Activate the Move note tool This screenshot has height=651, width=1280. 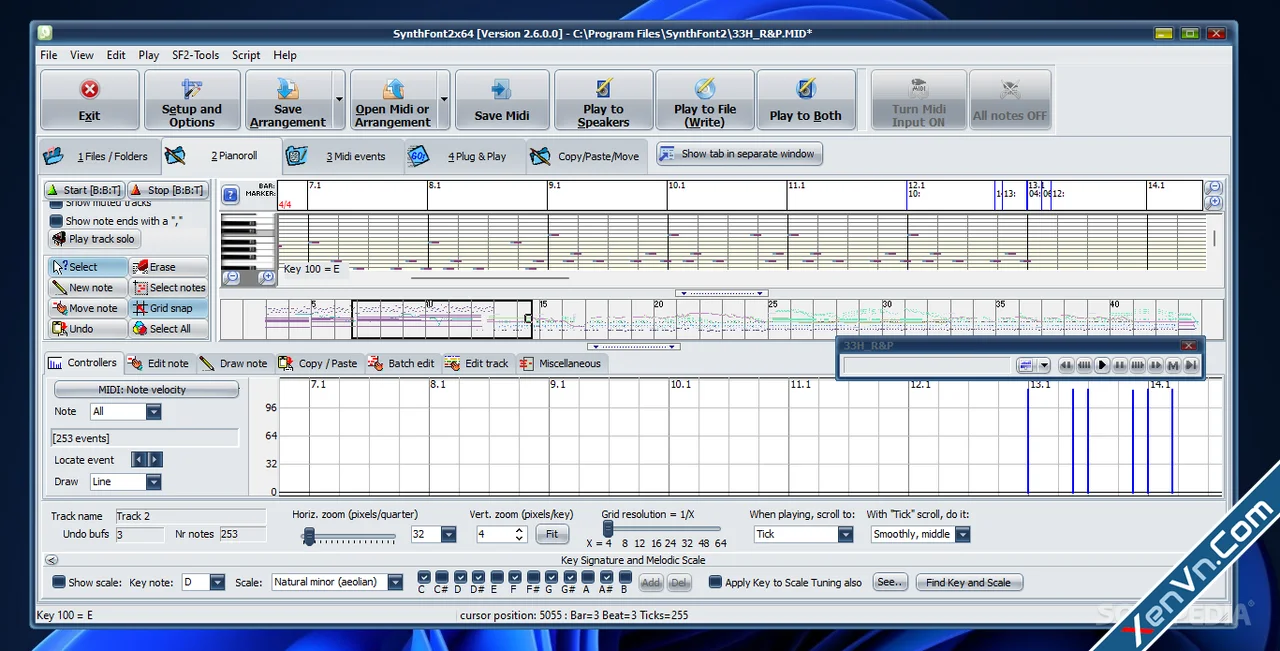pos(87,308)
